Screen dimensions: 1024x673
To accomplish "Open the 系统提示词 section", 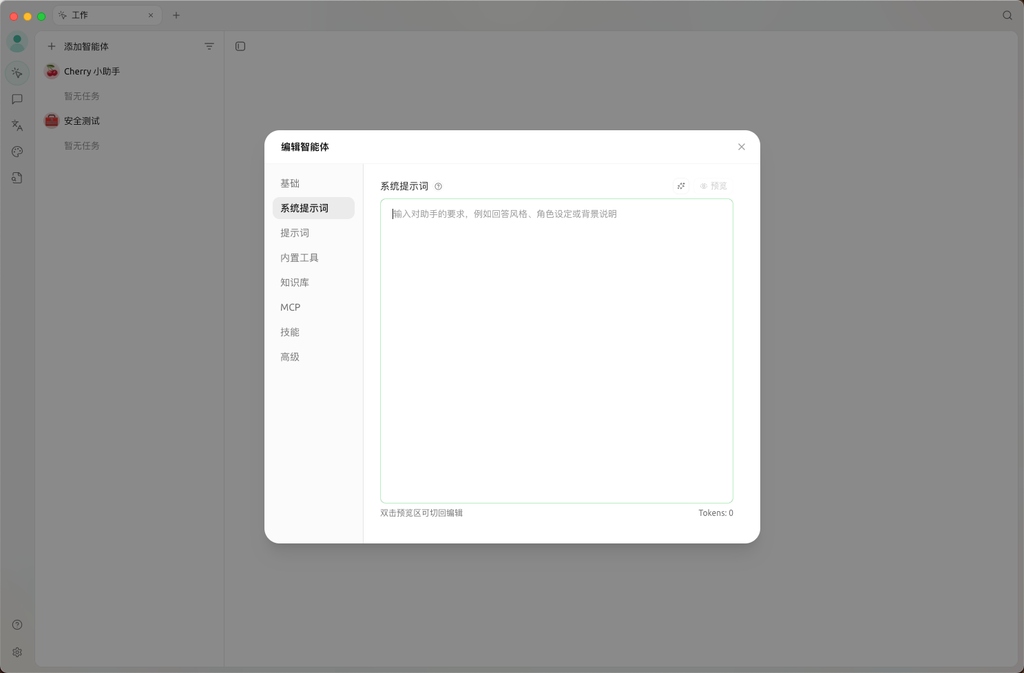I will (x=313, y=208).
